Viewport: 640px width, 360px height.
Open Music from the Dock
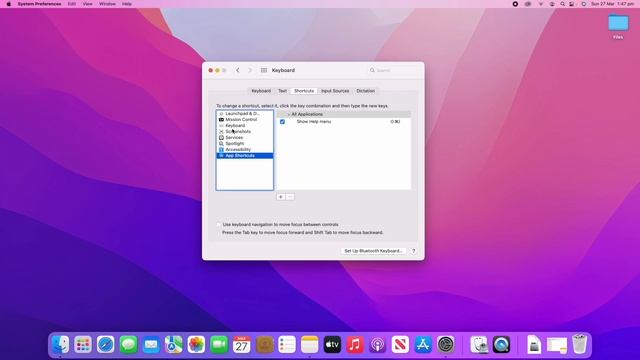pos(355,345)
